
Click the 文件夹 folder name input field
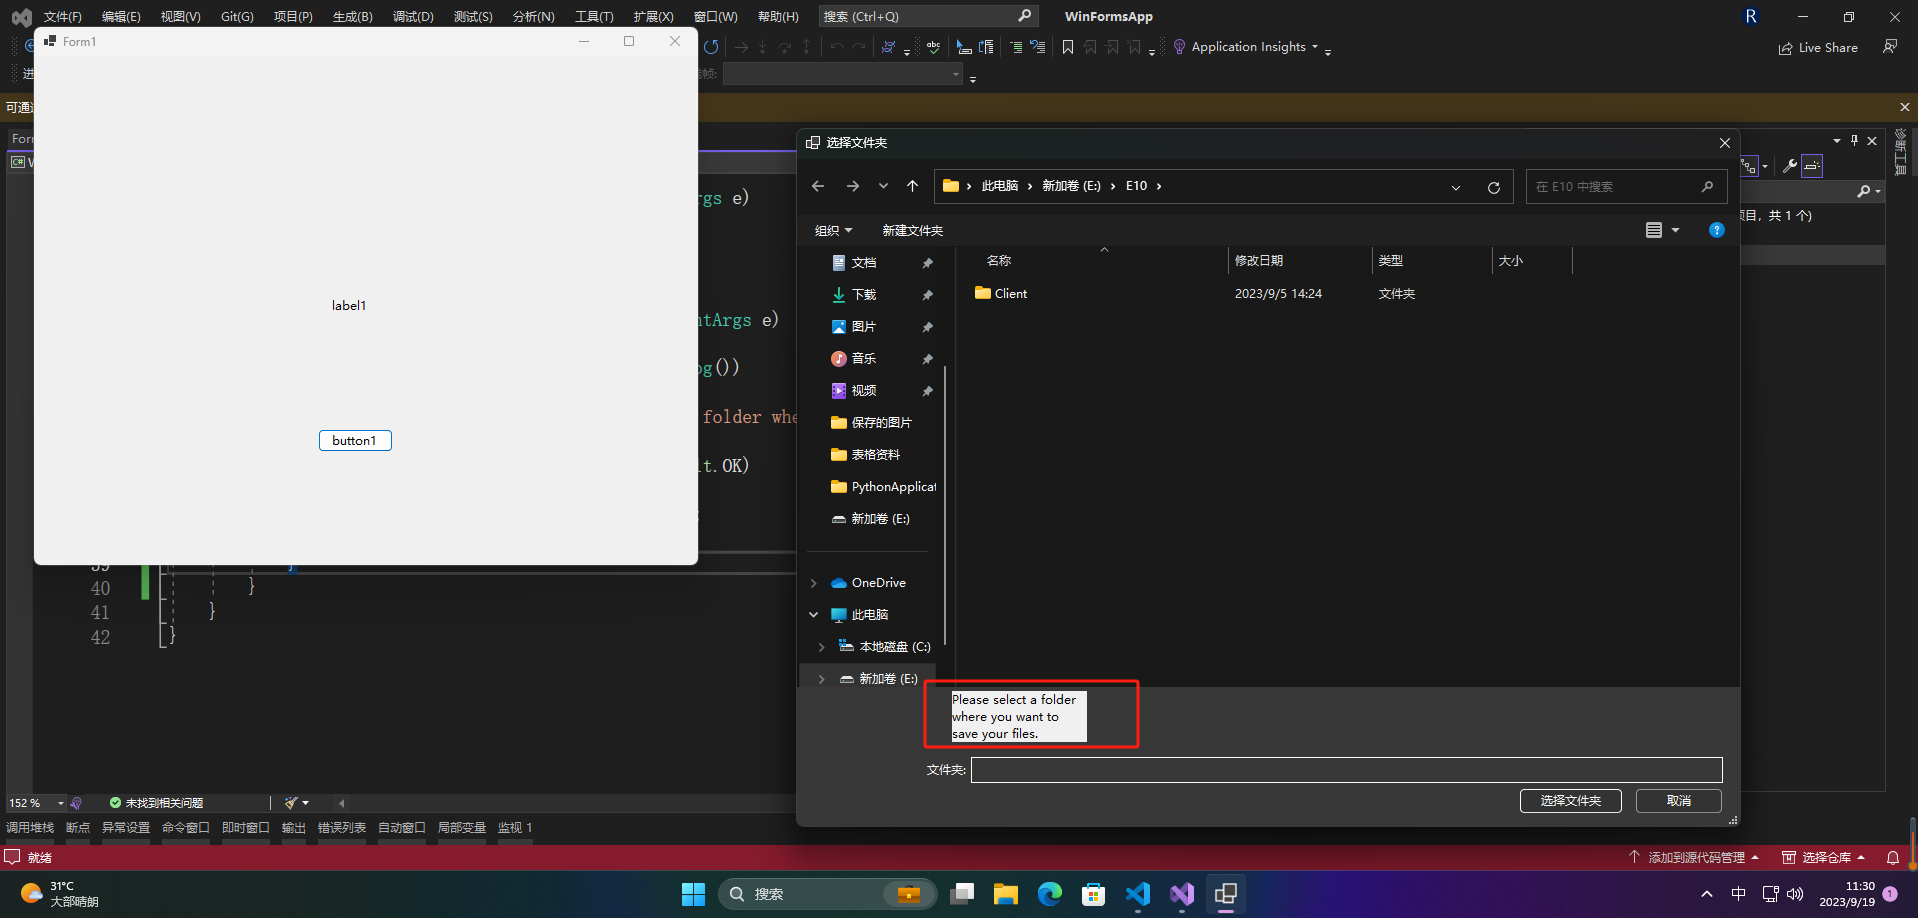point(1346,770)
